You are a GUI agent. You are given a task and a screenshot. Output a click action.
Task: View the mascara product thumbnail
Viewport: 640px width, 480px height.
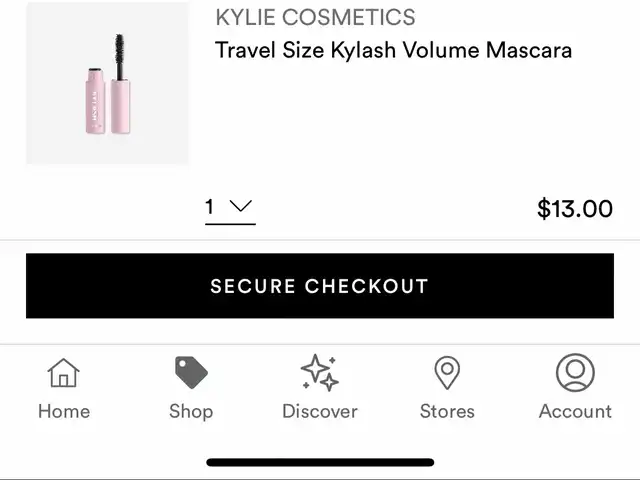pyautogui.click(x=108, y=83)
